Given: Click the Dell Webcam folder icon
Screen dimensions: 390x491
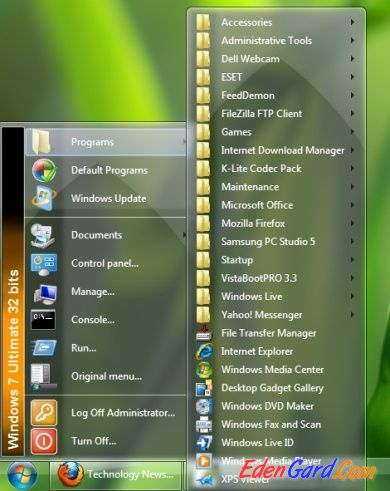Looking at the screenshot, I should tap(203, 59).
